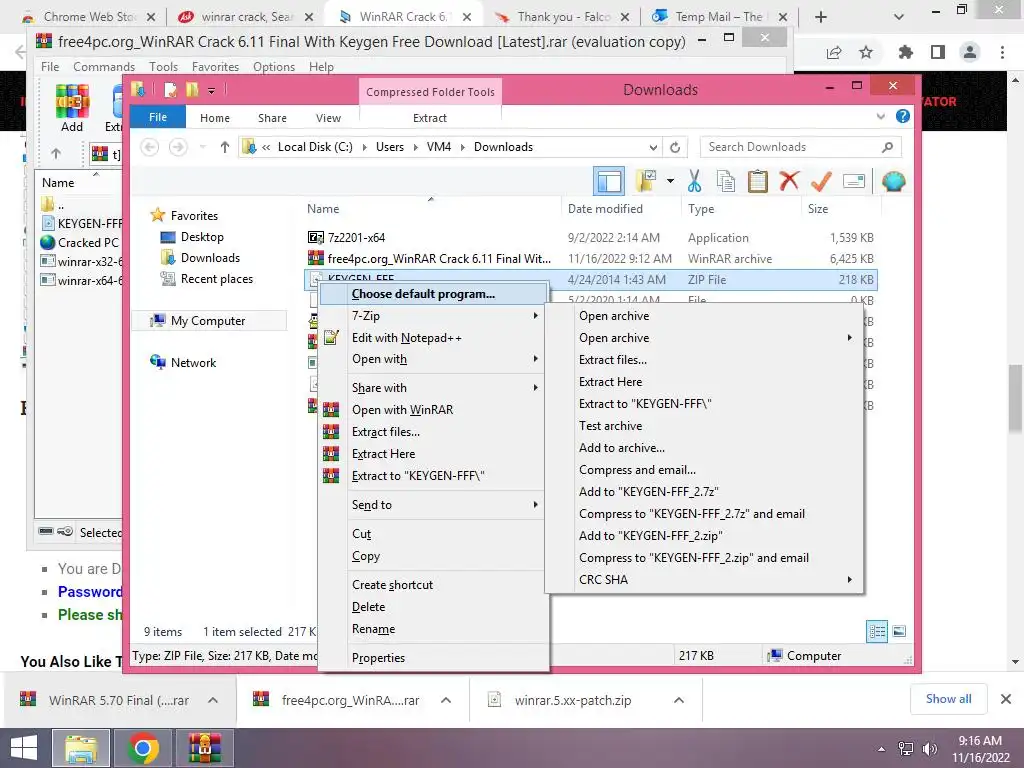The image size is (1024, 768).
Task: Open the address bar history dropdown
Action: (653, 147)
